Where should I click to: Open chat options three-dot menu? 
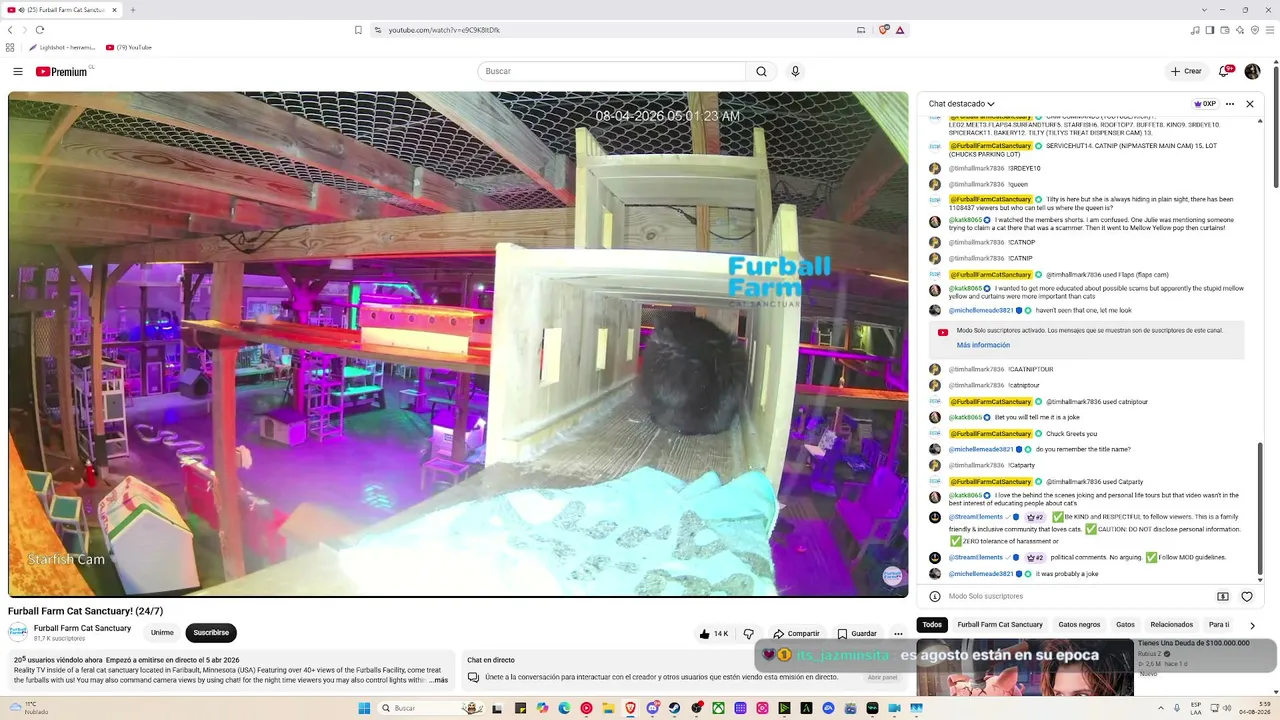[x=1230, y=104]
